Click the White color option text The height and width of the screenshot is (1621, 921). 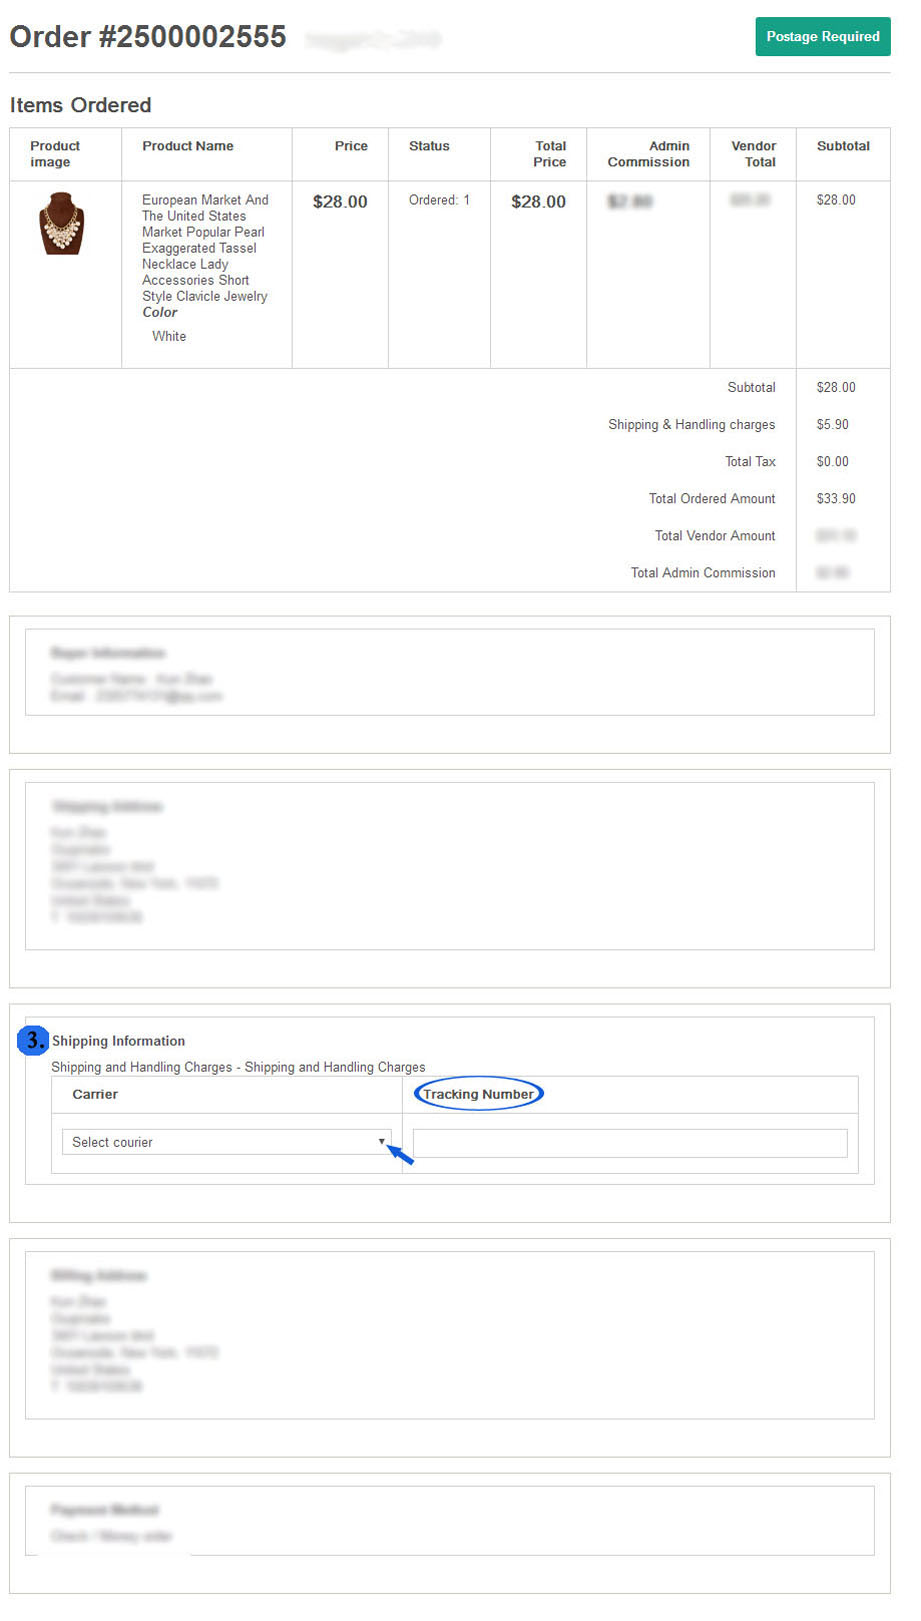pos(169,336)
